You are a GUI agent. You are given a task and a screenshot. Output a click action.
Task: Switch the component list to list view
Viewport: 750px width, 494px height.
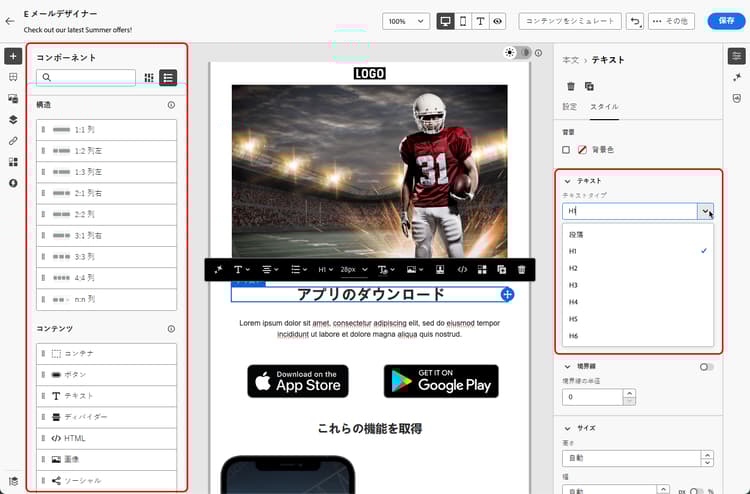coord(168,77)
